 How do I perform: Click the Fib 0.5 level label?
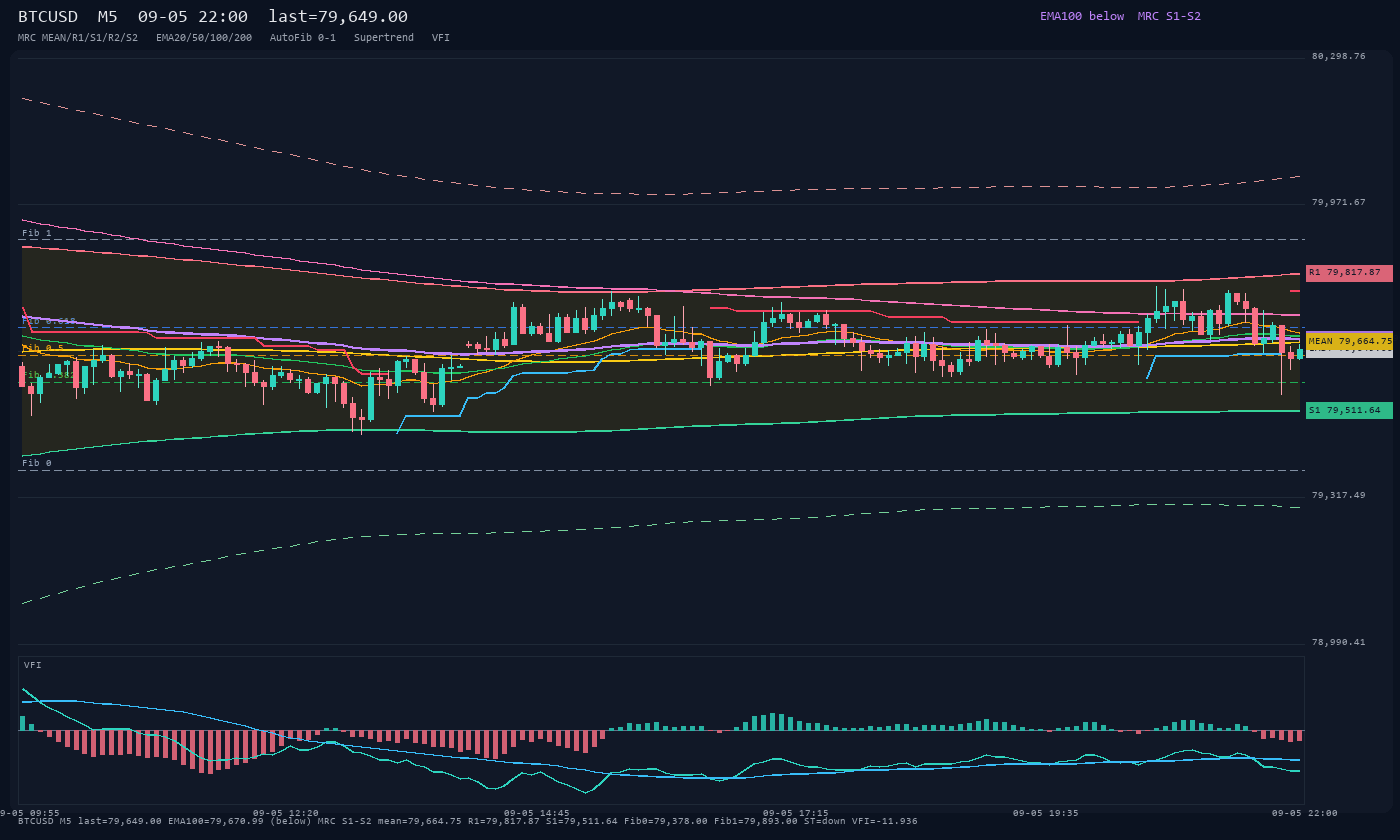43,348
